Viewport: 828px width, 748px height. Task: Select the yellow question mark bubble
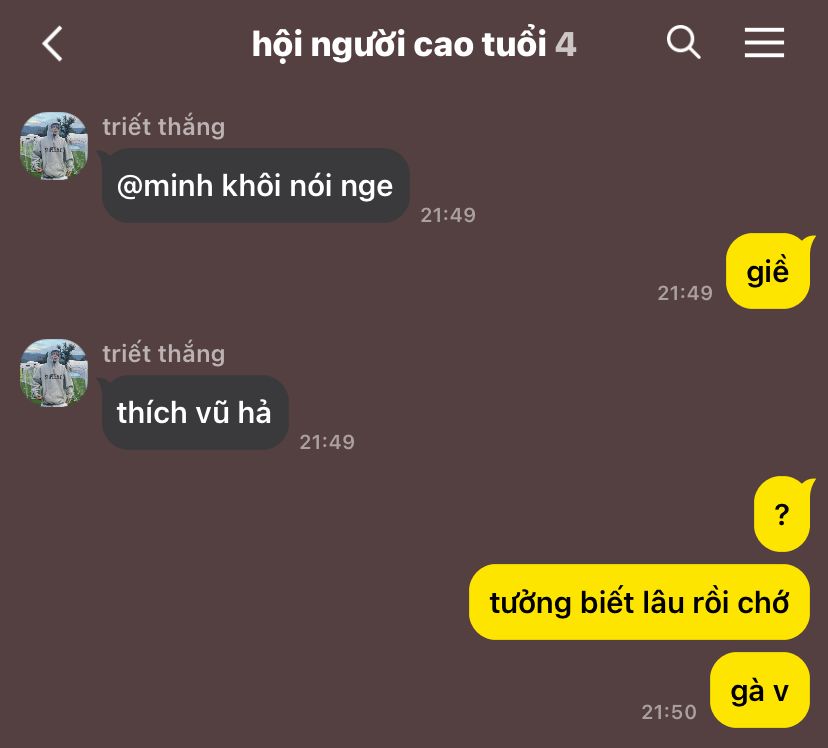point(782,514)
